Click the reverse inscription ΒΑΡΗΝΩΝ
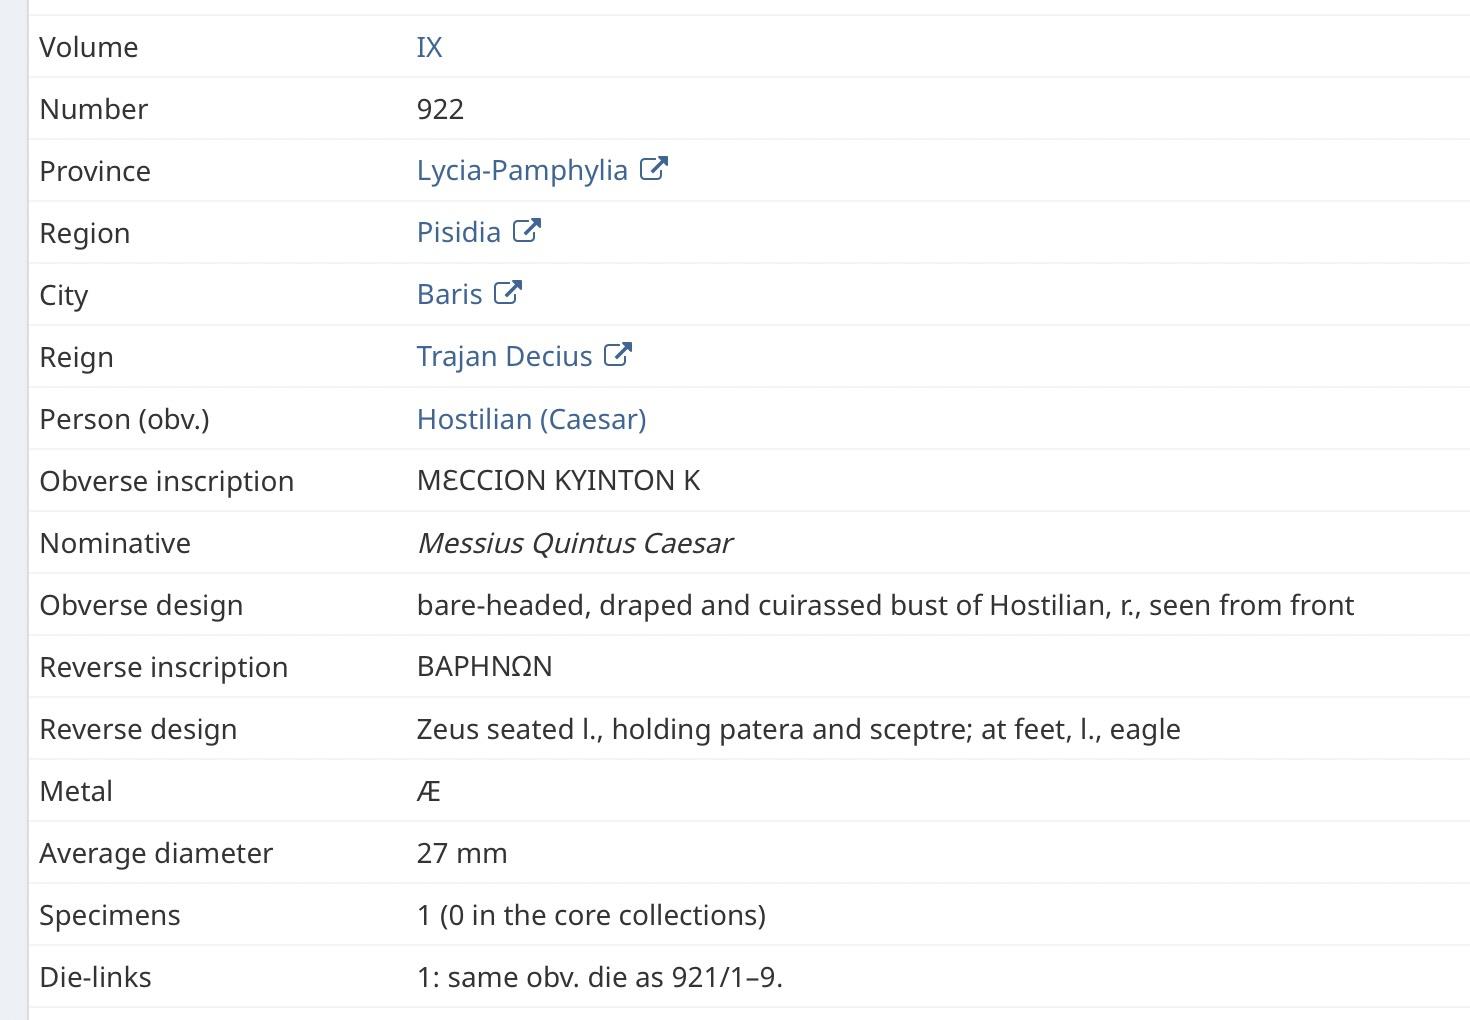Screen dimensions: 1470x1020 (484, 667)
